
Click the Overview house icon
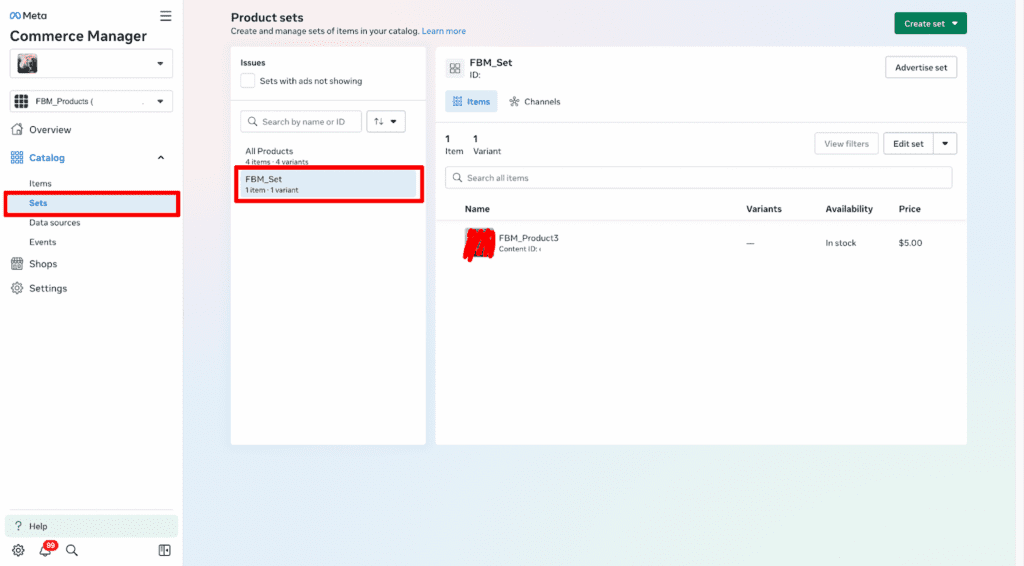pyautogui.click(x=17, y=129)
